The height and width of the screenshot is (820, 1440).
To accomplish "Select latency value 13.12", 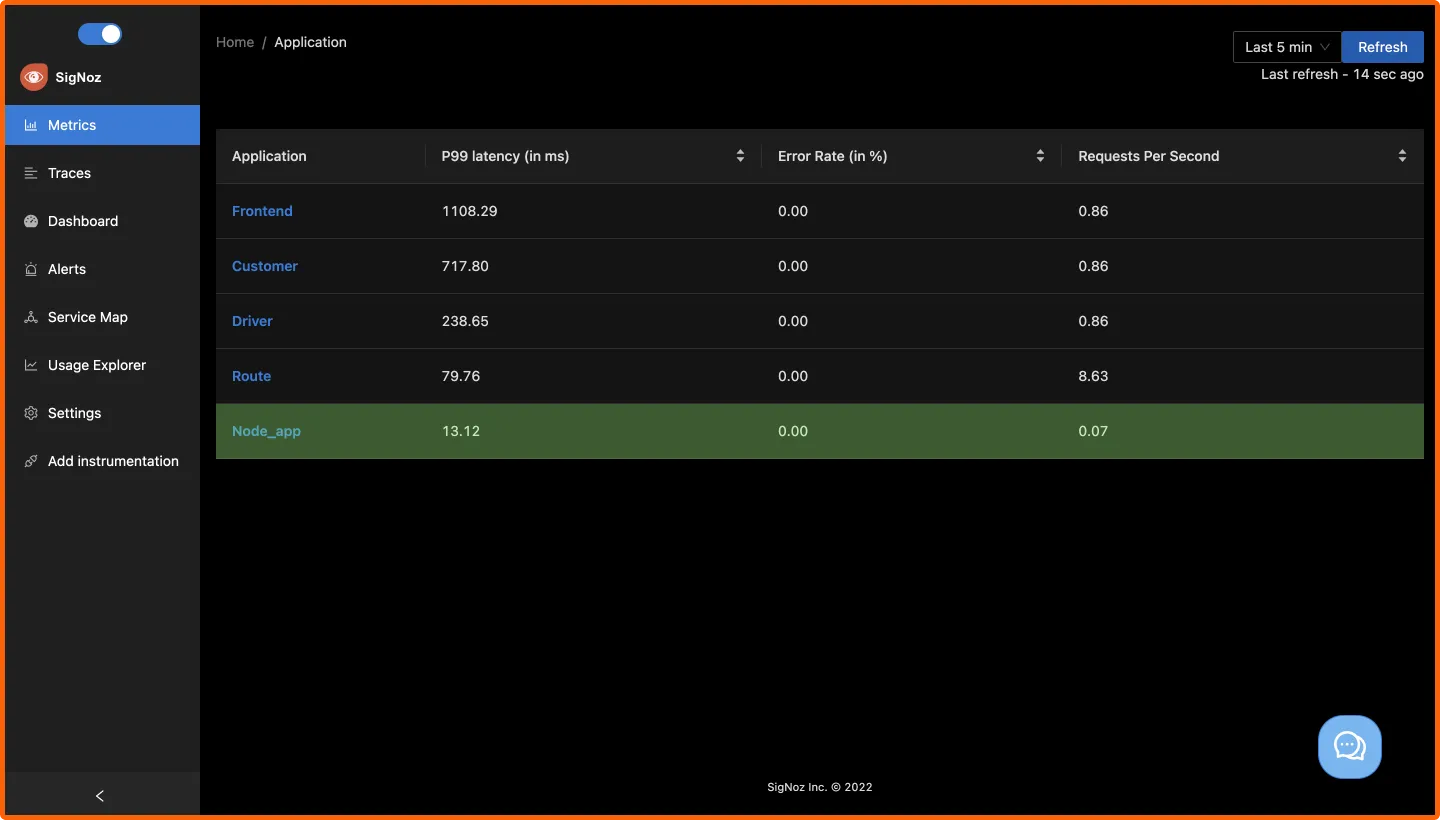I will click(x=461, y=431).
